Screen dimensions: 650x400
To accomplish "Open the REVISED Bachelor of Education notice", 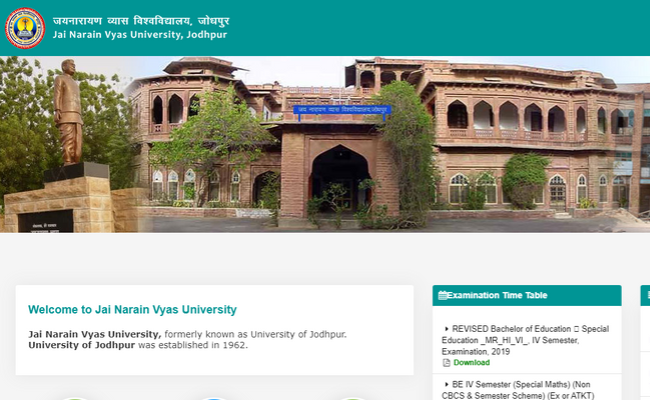I will click(x=525, y=340).
